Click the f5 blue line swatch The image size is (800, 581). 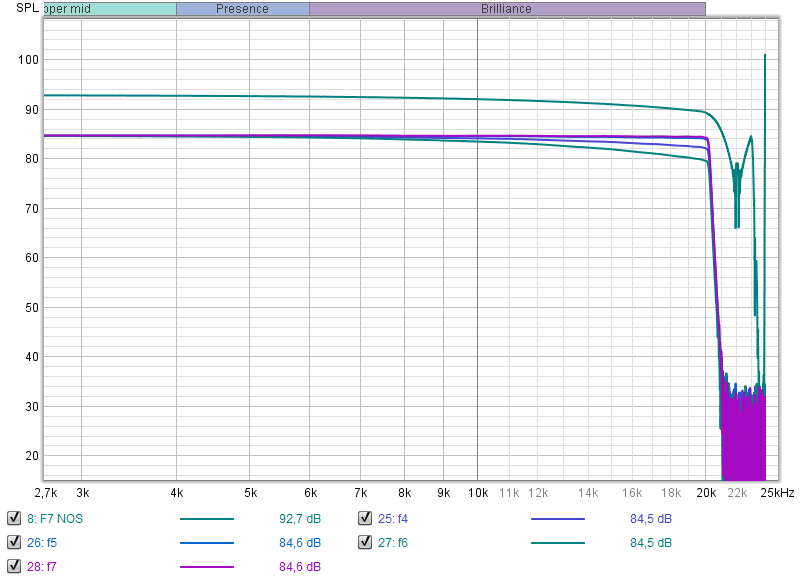207,543
